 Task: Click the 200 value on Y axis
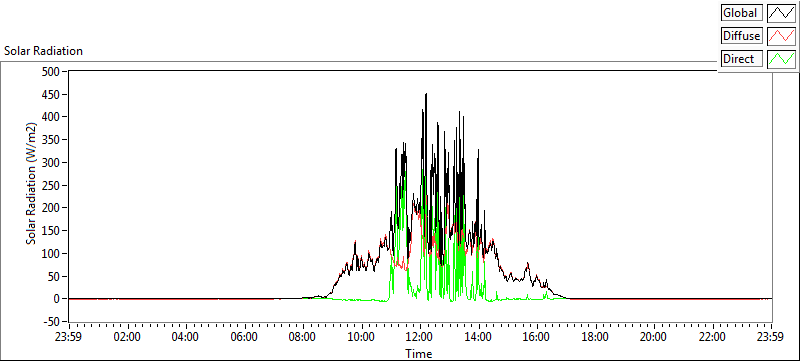pyautogui.click(x=51, y=208)
